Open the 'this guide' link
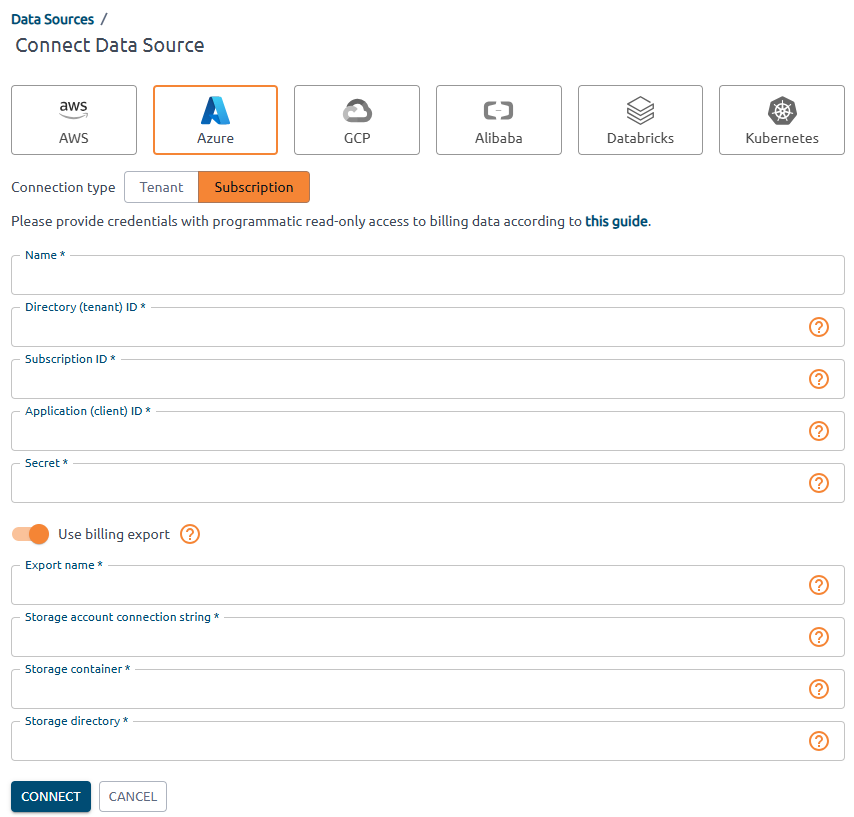 616,221
